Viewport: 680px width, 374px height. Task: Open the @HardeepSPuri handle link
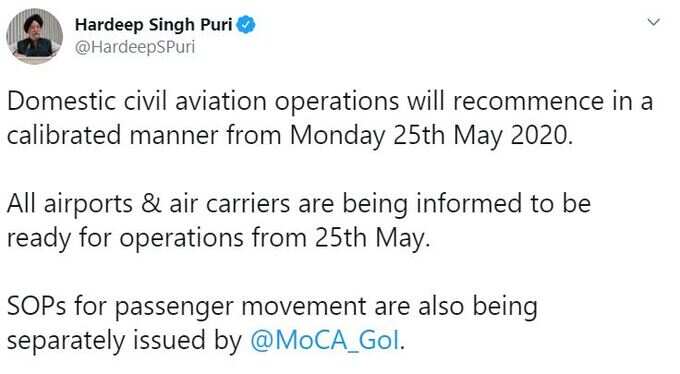point(135,46)
